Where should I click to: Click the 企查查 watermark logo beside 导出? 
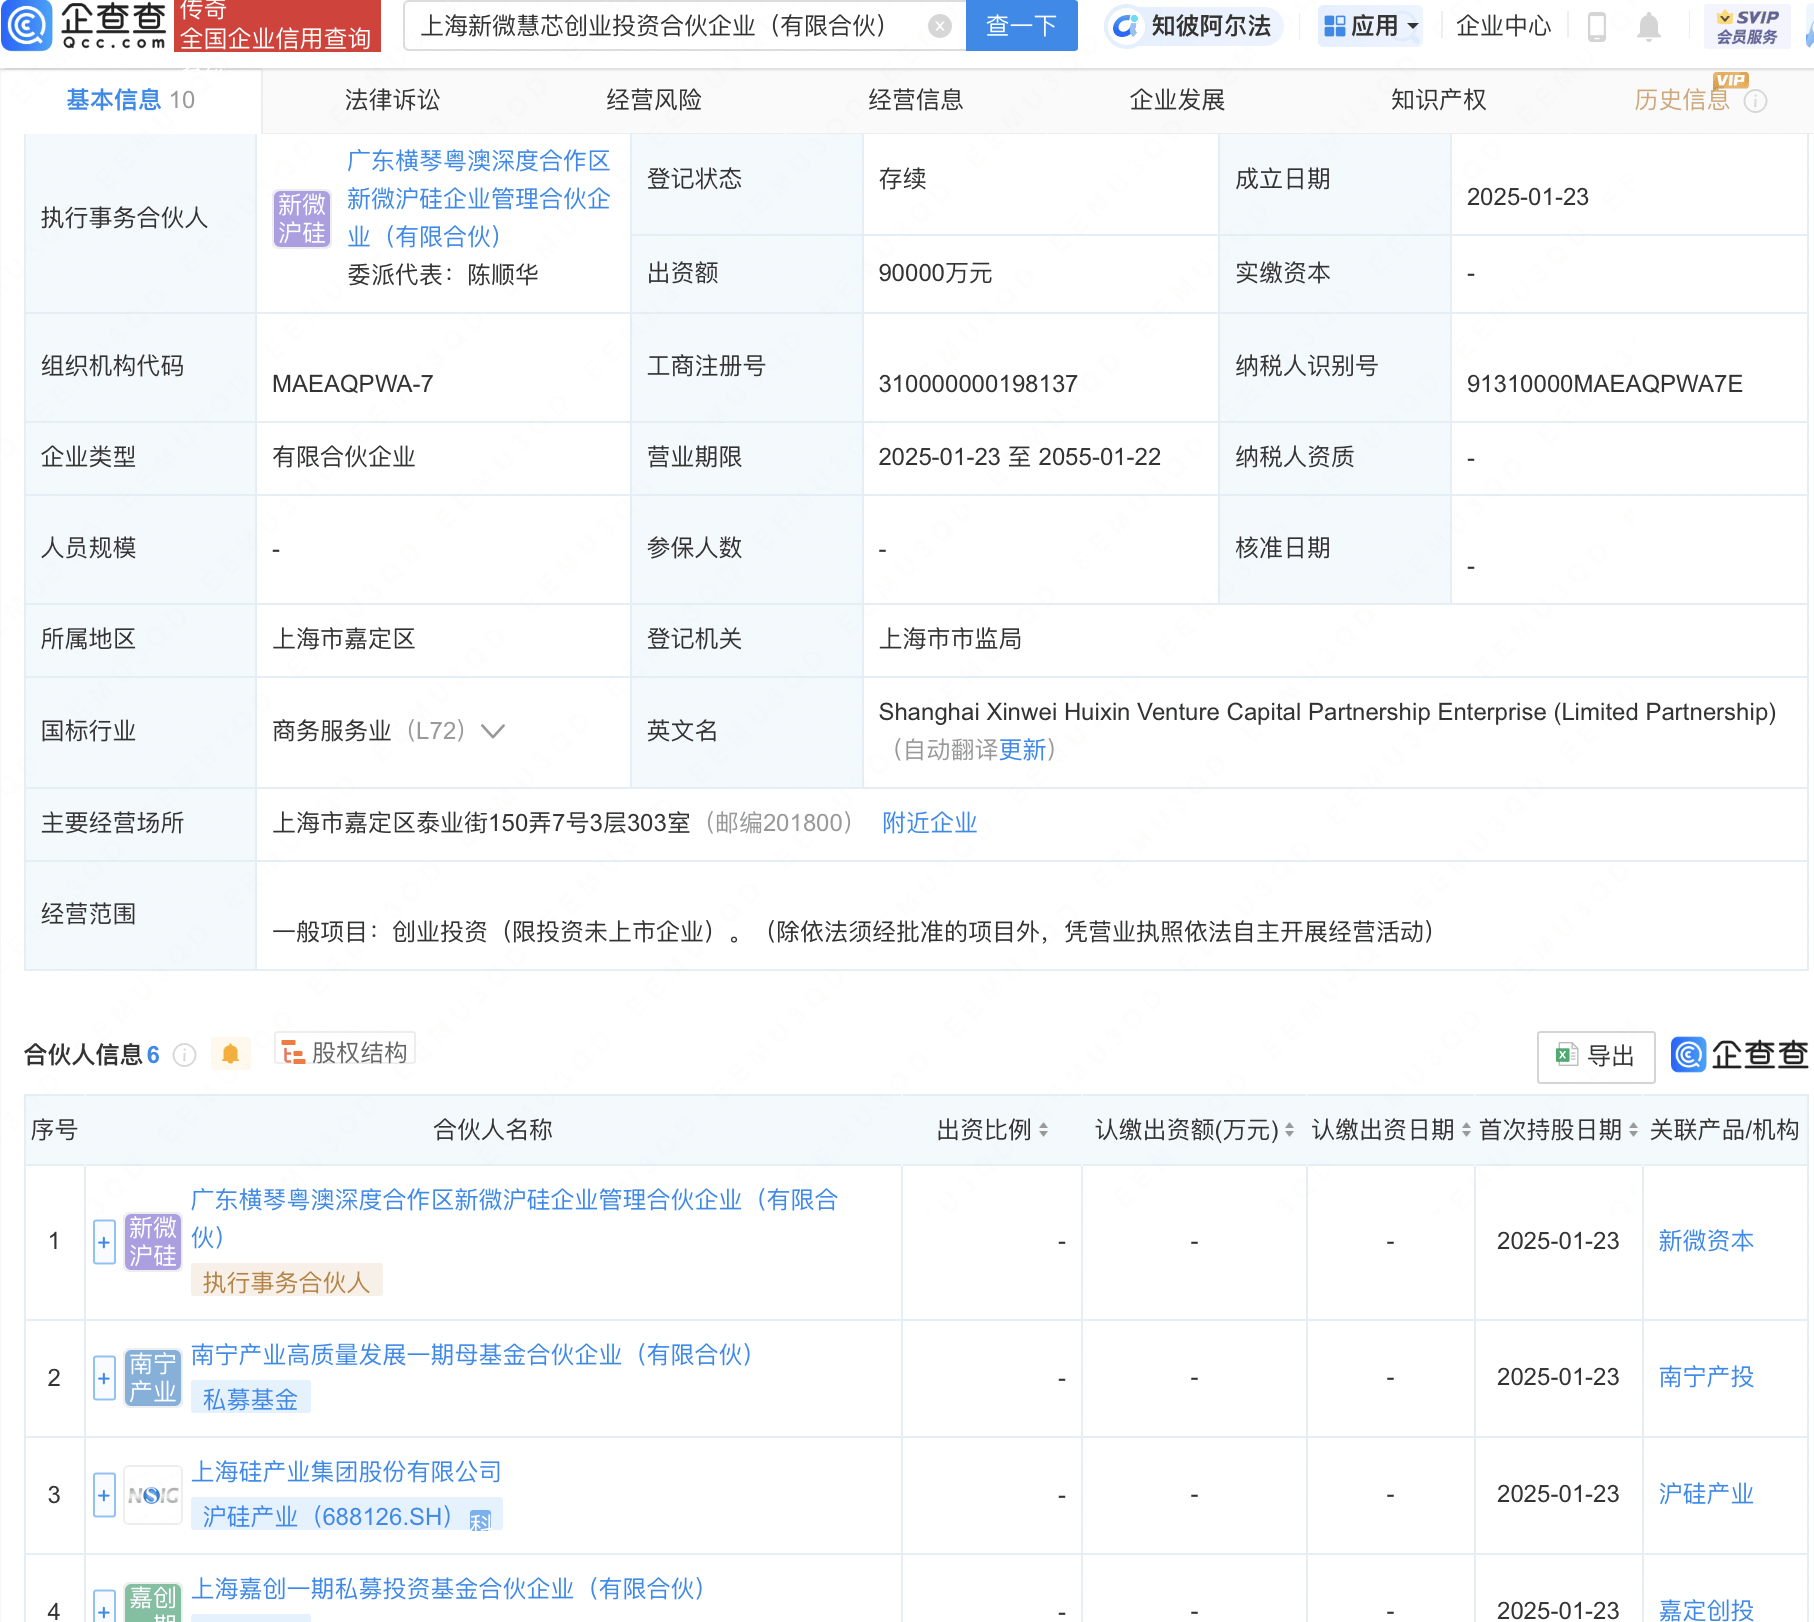point(1739,1055)
